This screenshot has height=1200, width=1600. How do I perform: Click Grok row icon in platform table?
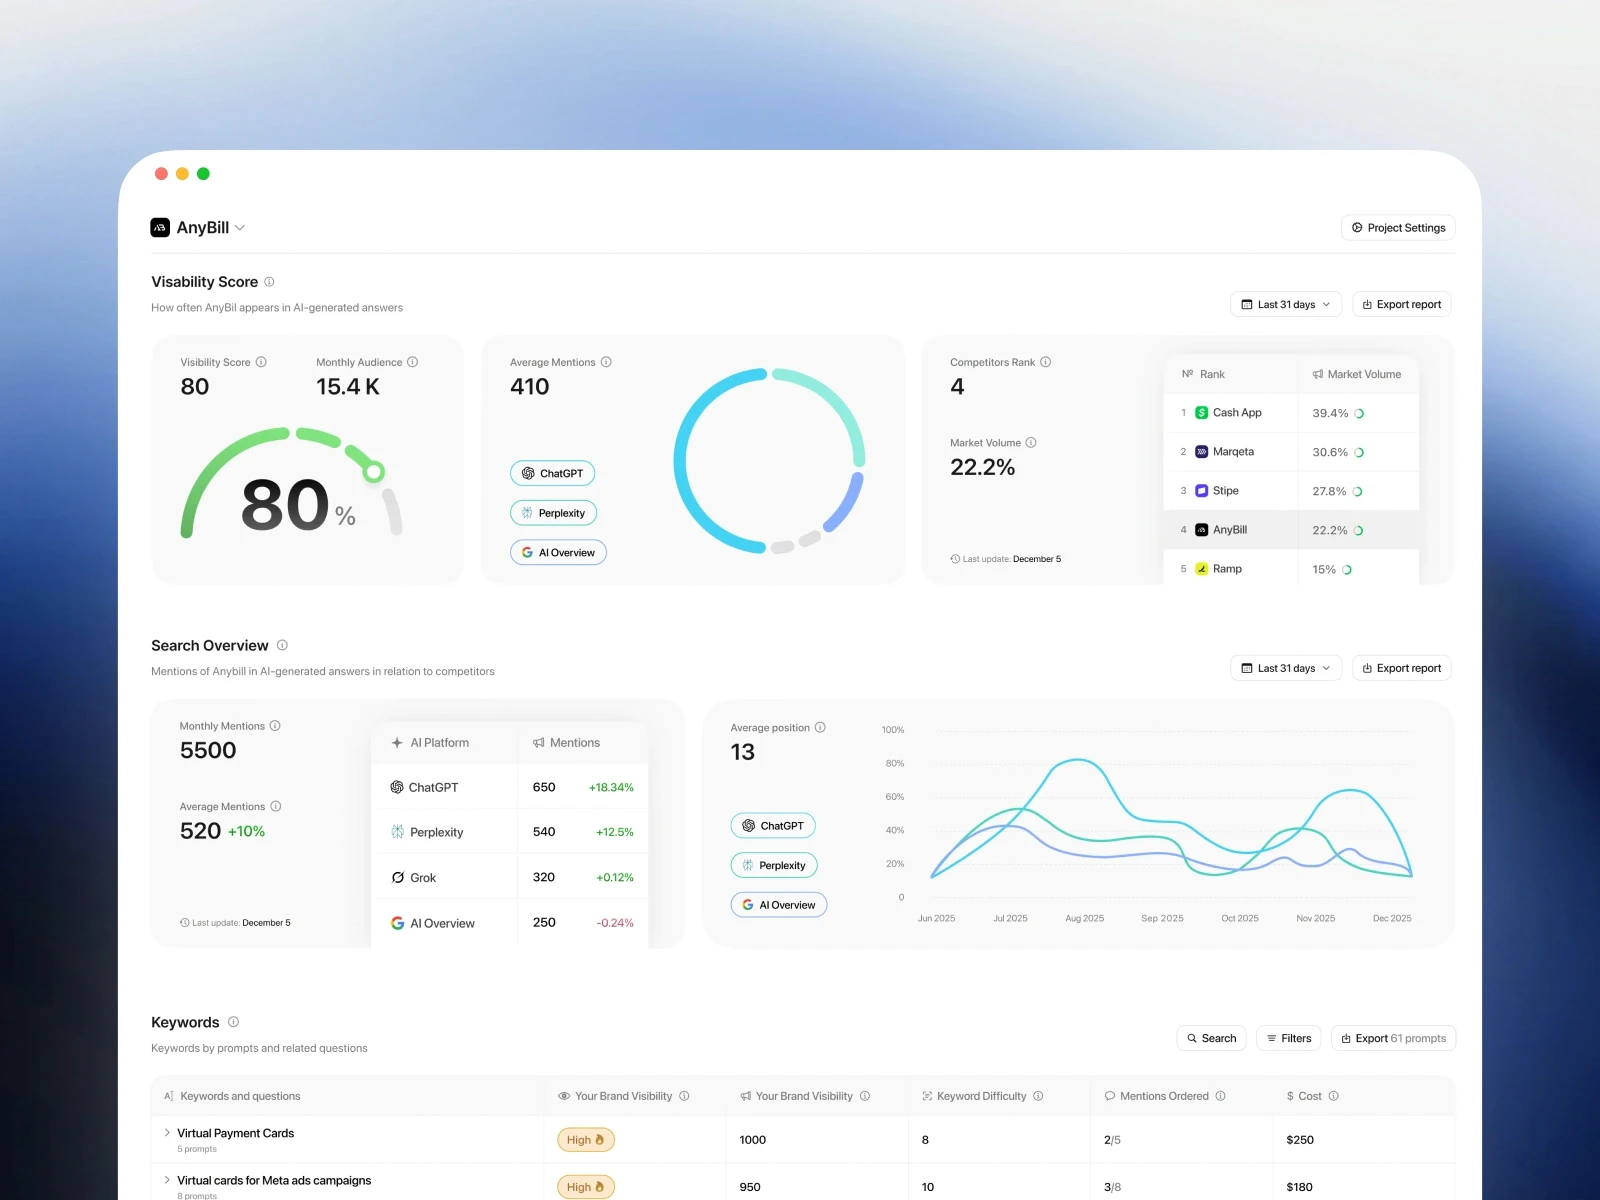click(x=397, y=877)
